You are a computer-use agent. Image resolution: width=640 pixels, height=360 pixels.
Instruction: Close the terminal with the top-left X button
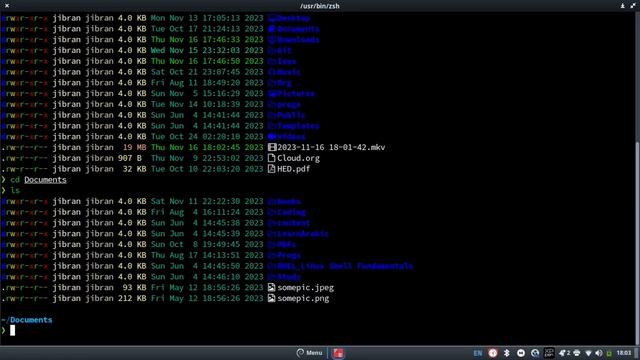[x=7, y=6]
